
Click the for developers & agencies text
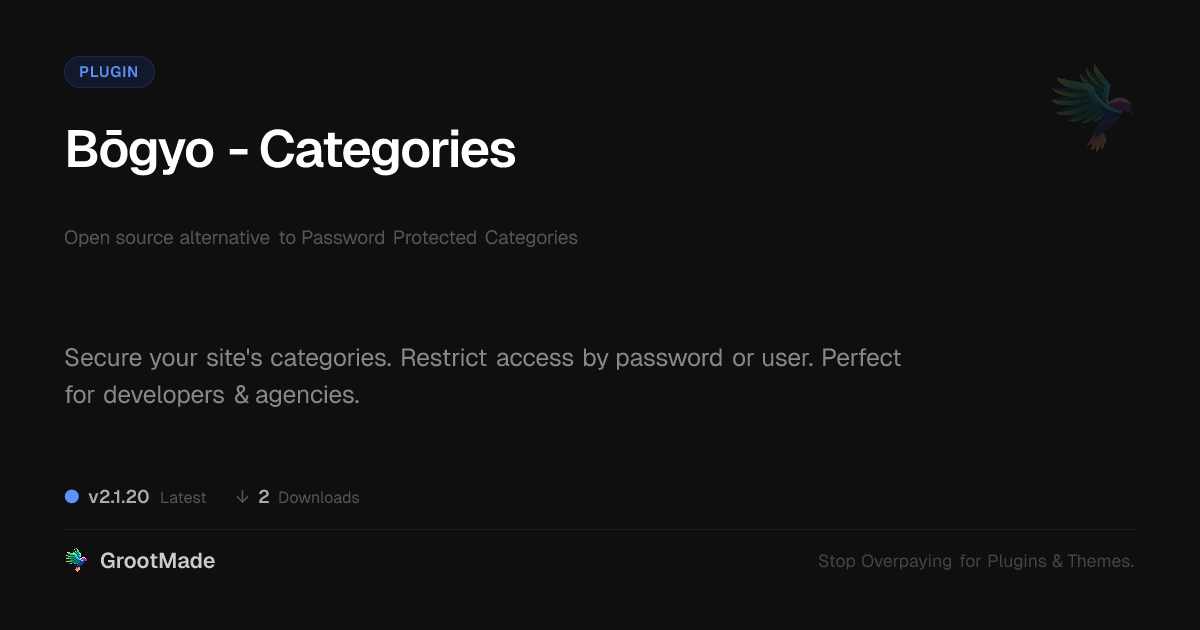212,395
